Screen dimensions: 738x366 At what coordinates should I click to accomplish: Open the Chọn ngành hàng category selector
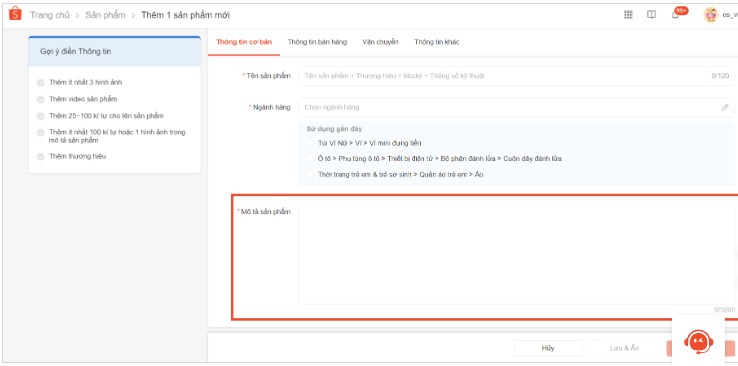click(x=516, y=107)
